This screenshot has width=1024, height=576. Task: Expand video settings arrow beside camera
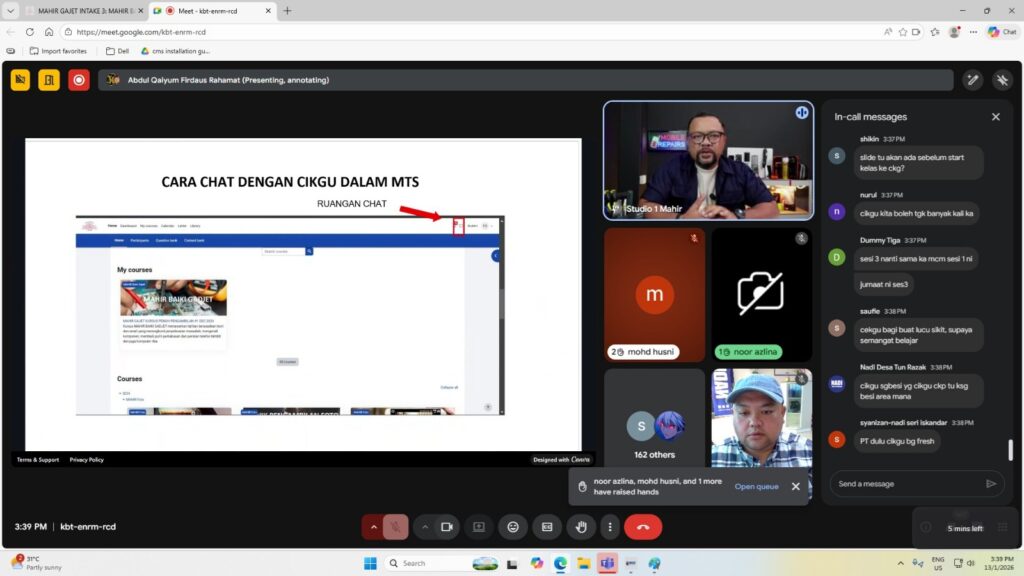tap(425, 527)
